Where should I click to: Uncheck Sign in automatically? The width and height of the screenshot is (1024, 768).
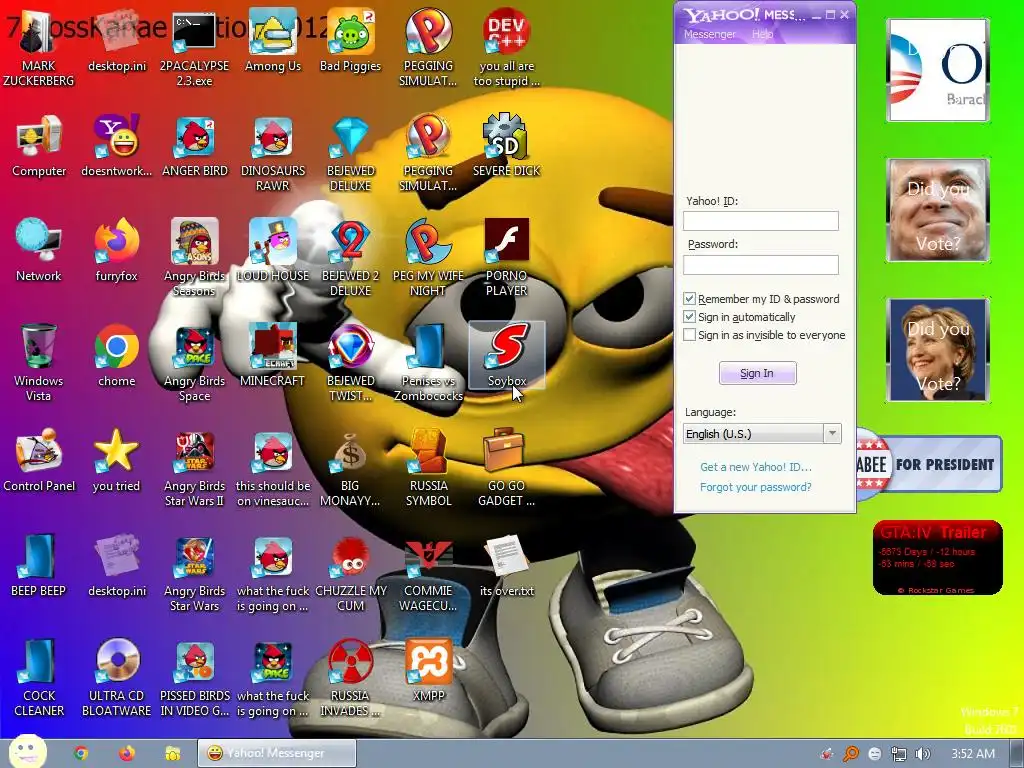(689, 317)
